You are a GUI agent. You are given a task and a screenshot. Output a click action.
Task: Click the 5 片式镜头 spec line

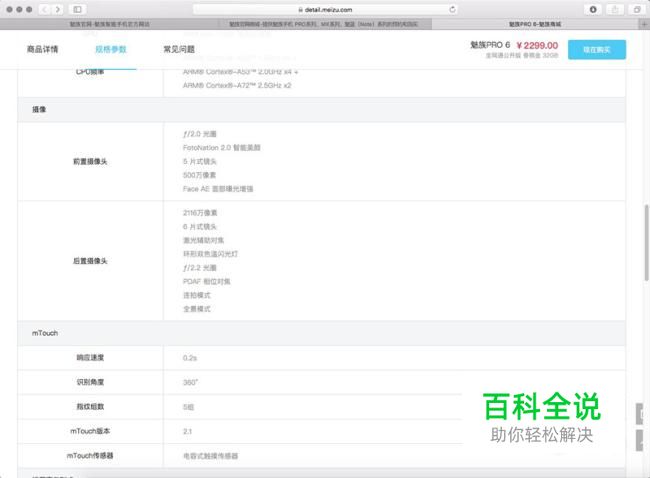pos(200,161)
